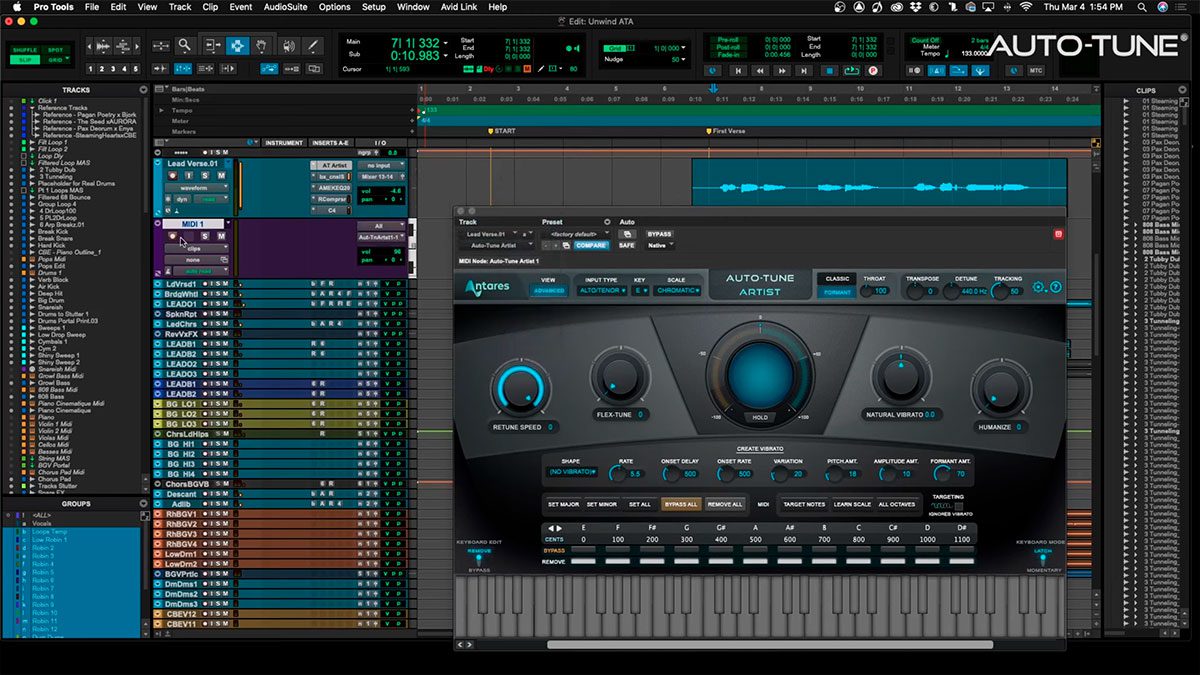
Task: Select the Scrubber speaker tool
Action: 288,45
